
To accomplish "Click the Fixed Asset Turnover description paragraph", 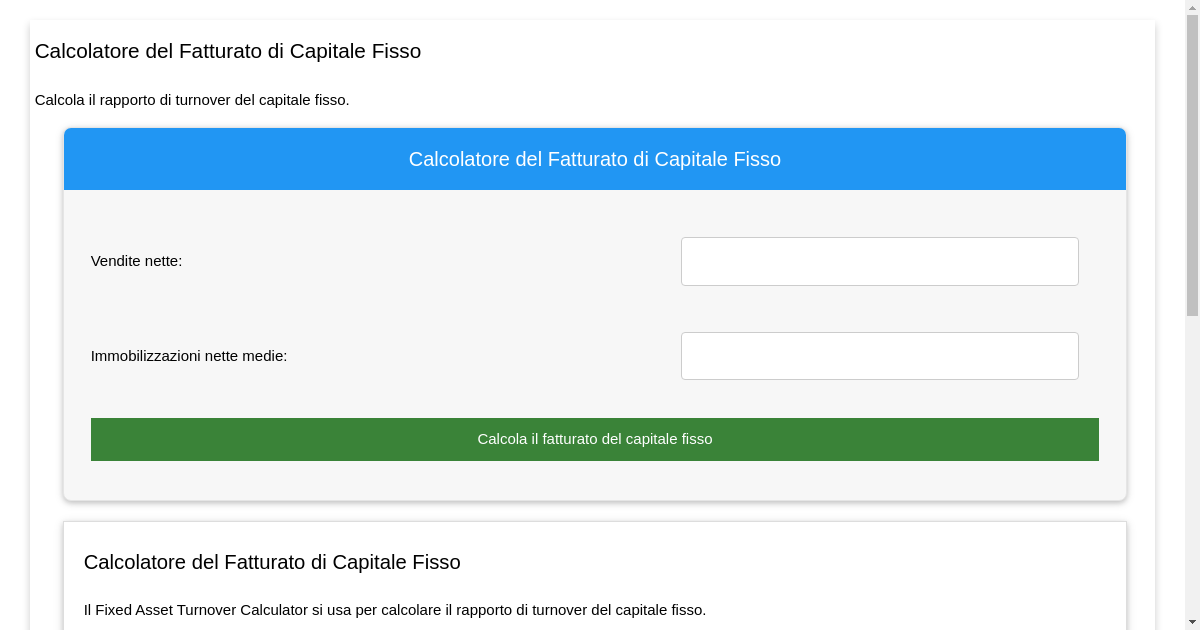I will coord(395,608).
